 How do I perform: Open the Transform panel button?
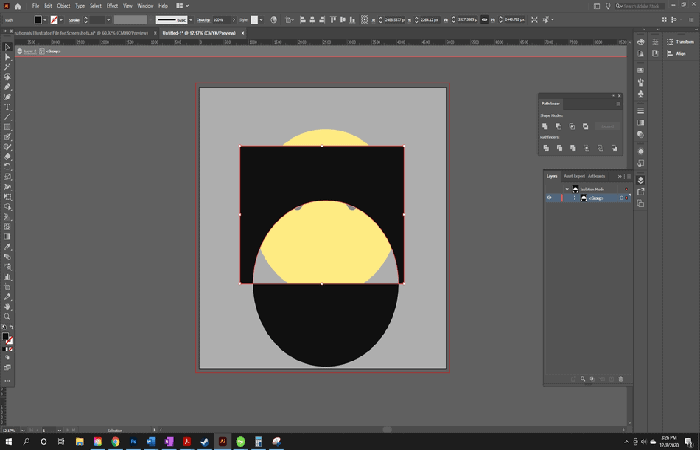[x=680, y=42]
